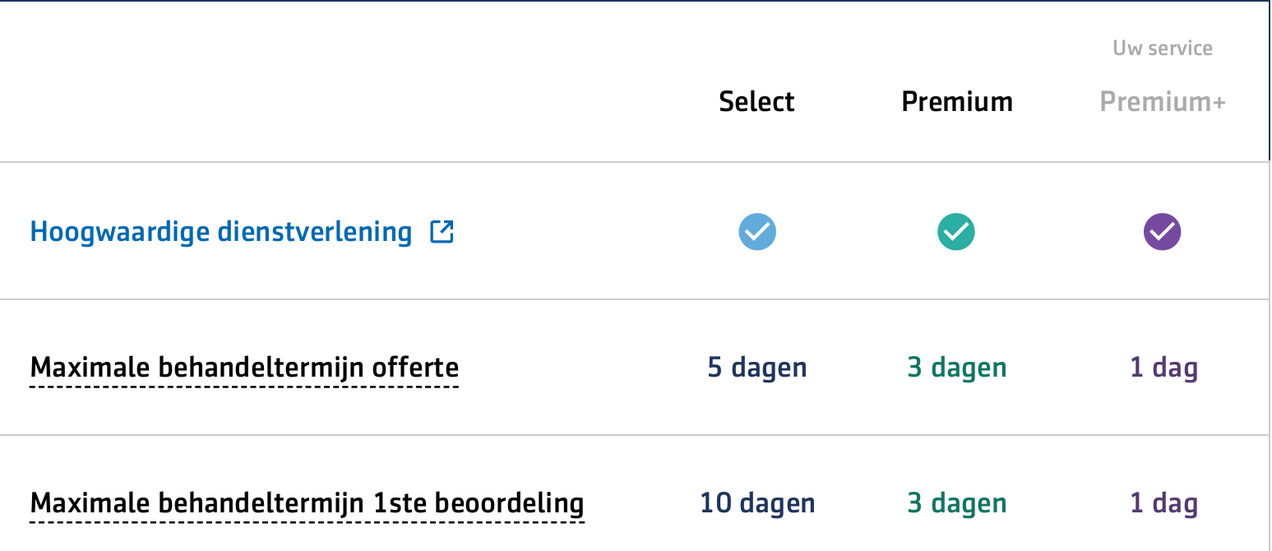Click the external-link icon beside Hoogwaardige dienstverlening
Image resolution: width=1272 pixels, height=551 pixels.
(x=441, y=232)
